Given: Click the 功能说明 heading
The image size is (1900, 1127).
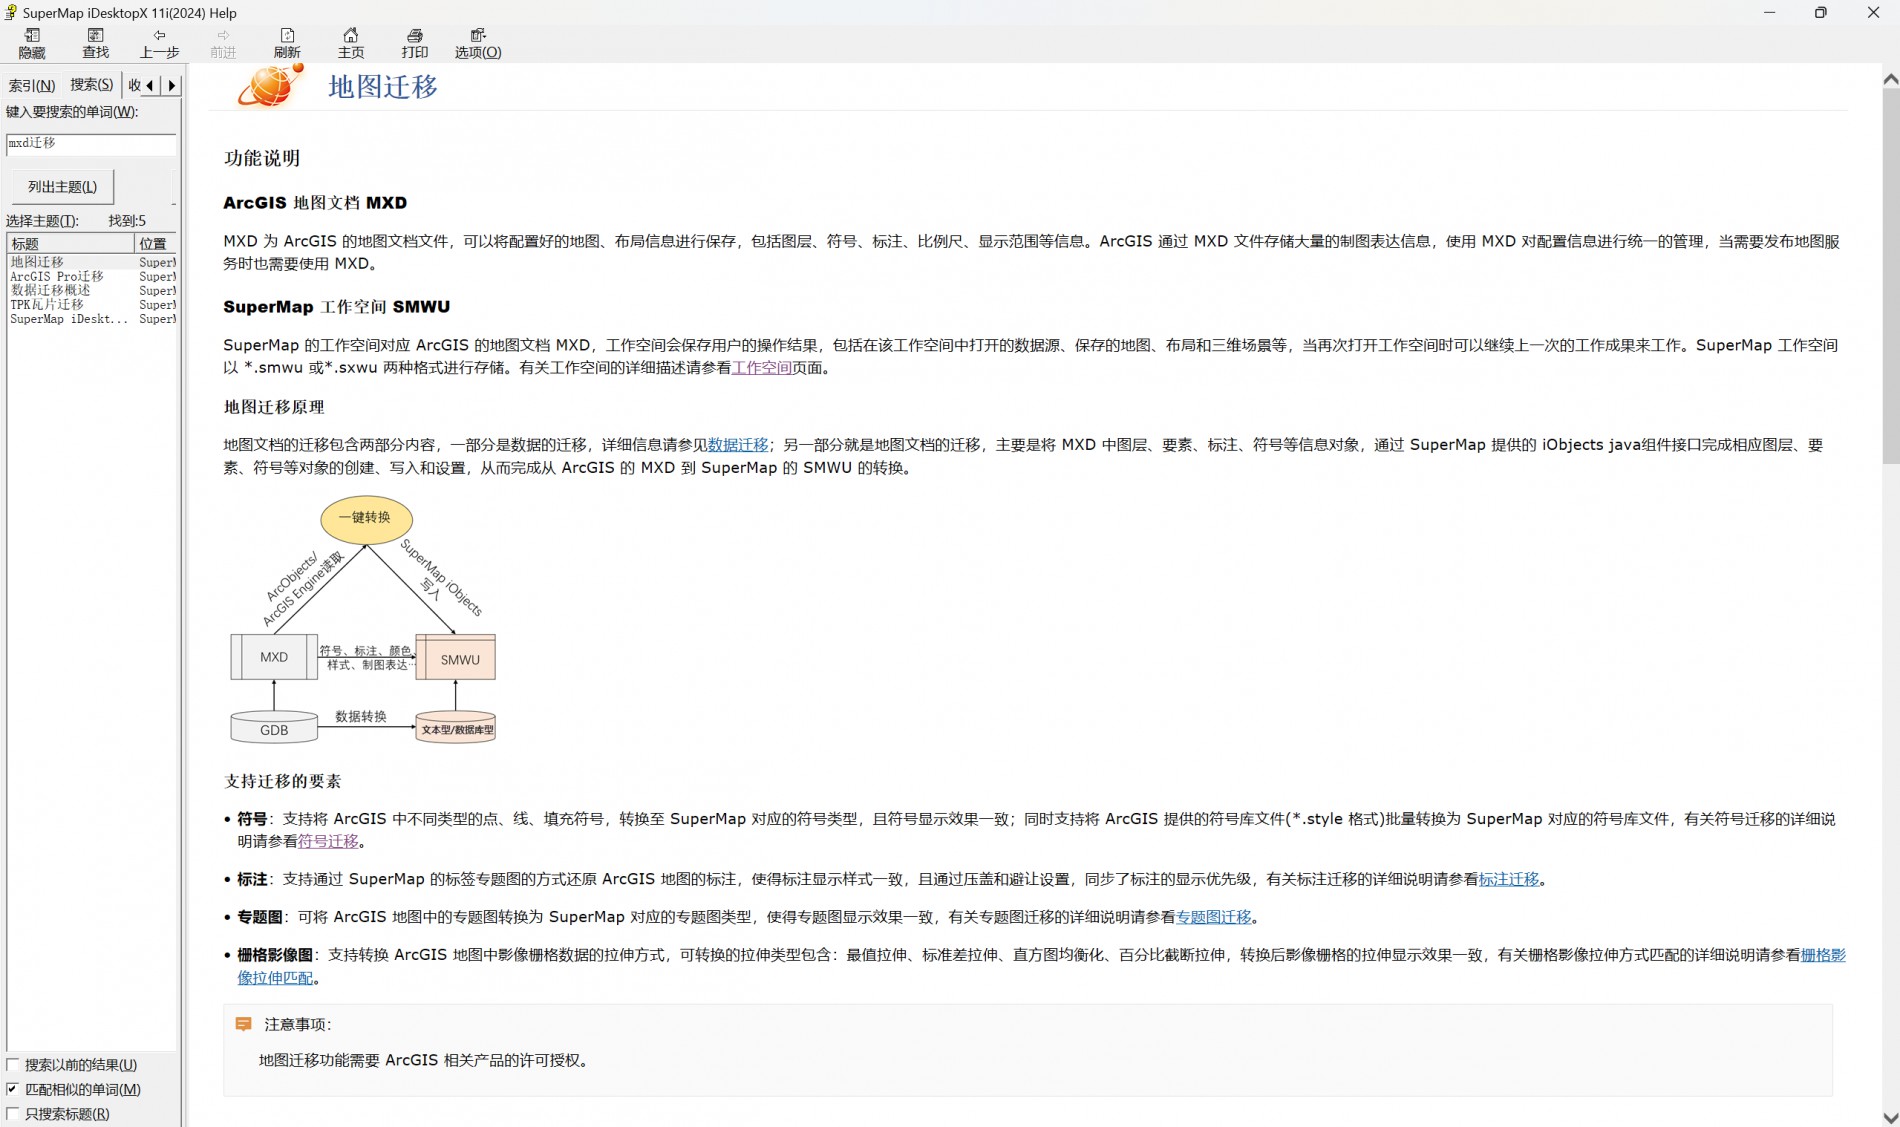Looking at the screenshot, I should pyautogui.click(x=262, y=158).
